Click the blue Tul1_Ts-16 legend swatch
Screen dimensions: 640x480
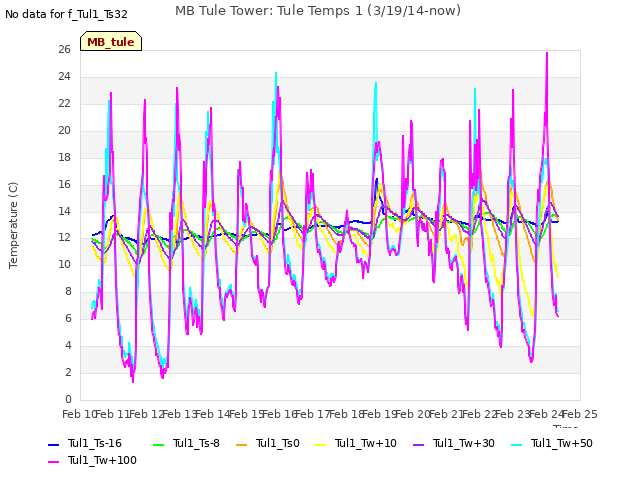(x=53, y=444)
